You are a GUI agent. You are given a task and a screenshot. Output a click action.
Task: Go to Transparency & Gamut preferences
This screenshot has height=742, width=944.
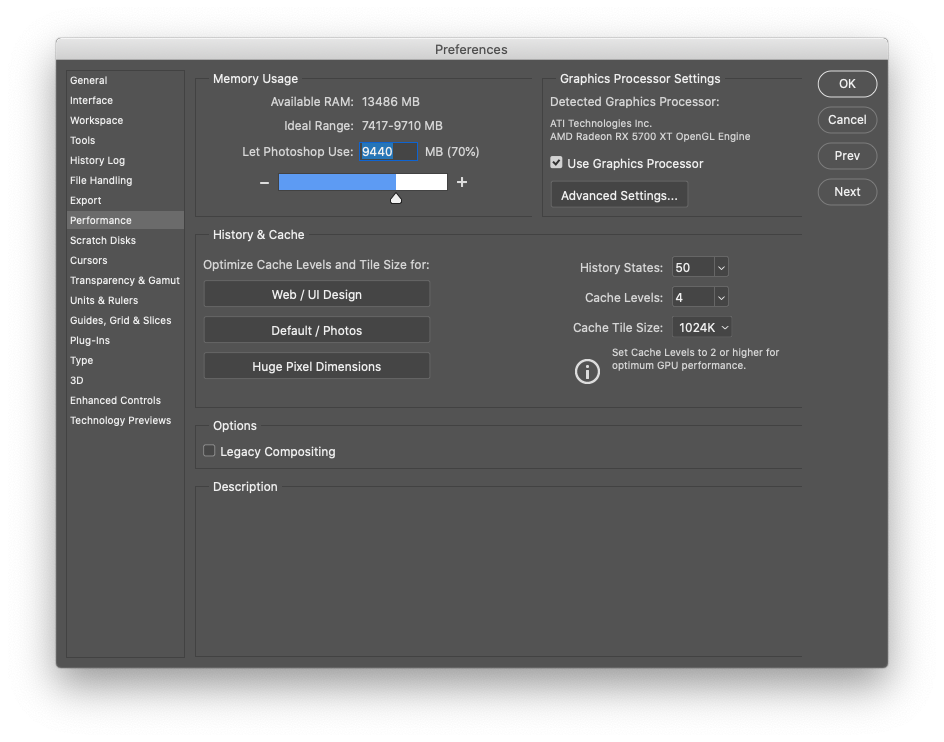point(125,280)
